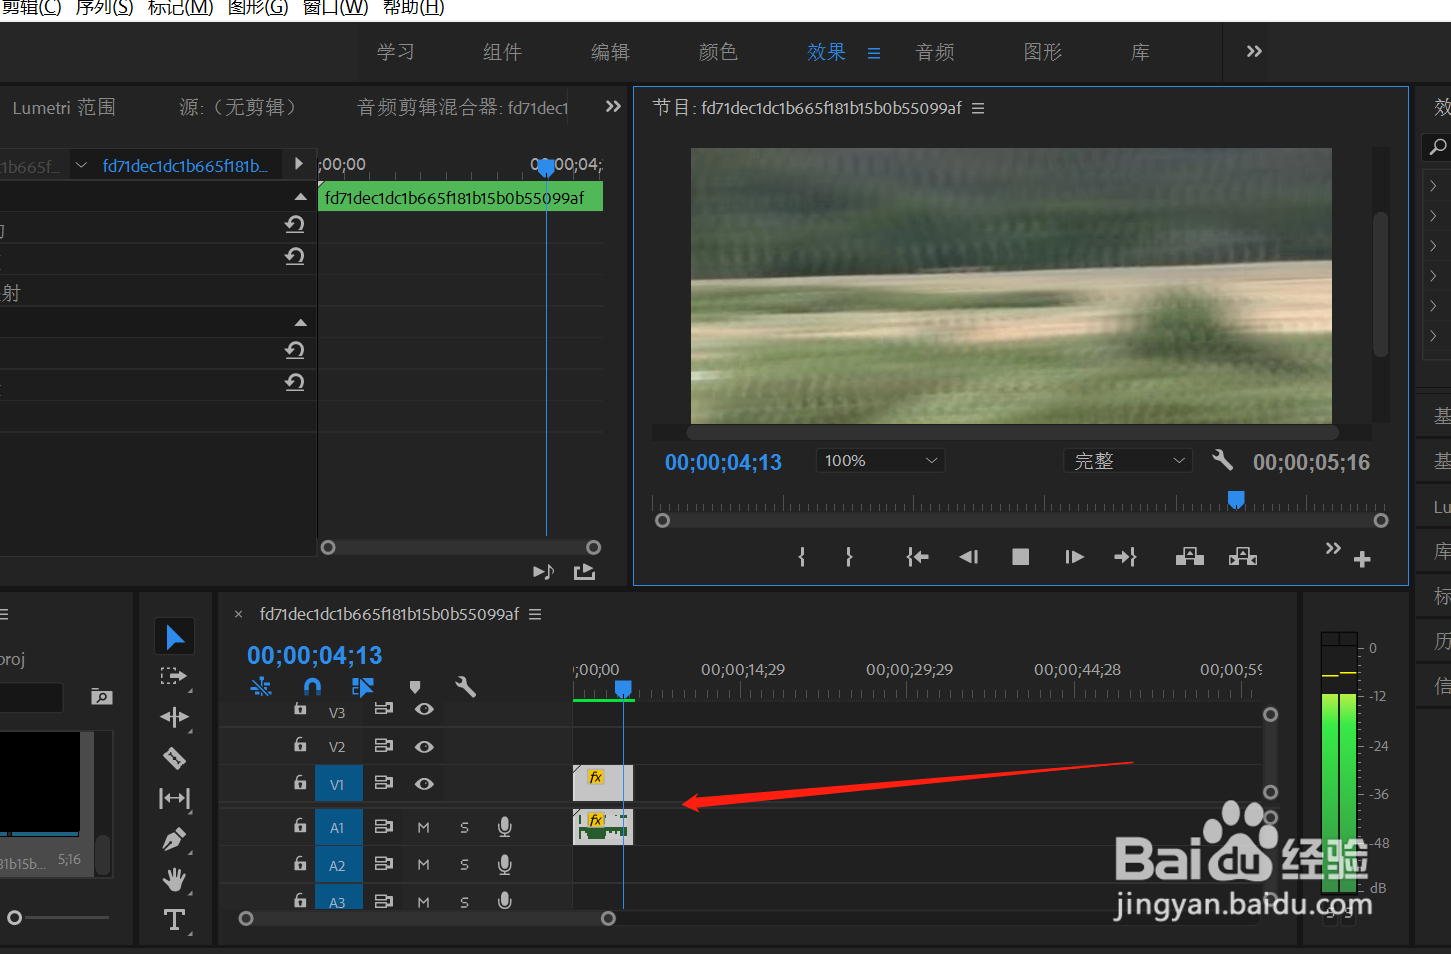Select the Ripple Edit tool
The image size is (1451, 954).
click(174, 717)
